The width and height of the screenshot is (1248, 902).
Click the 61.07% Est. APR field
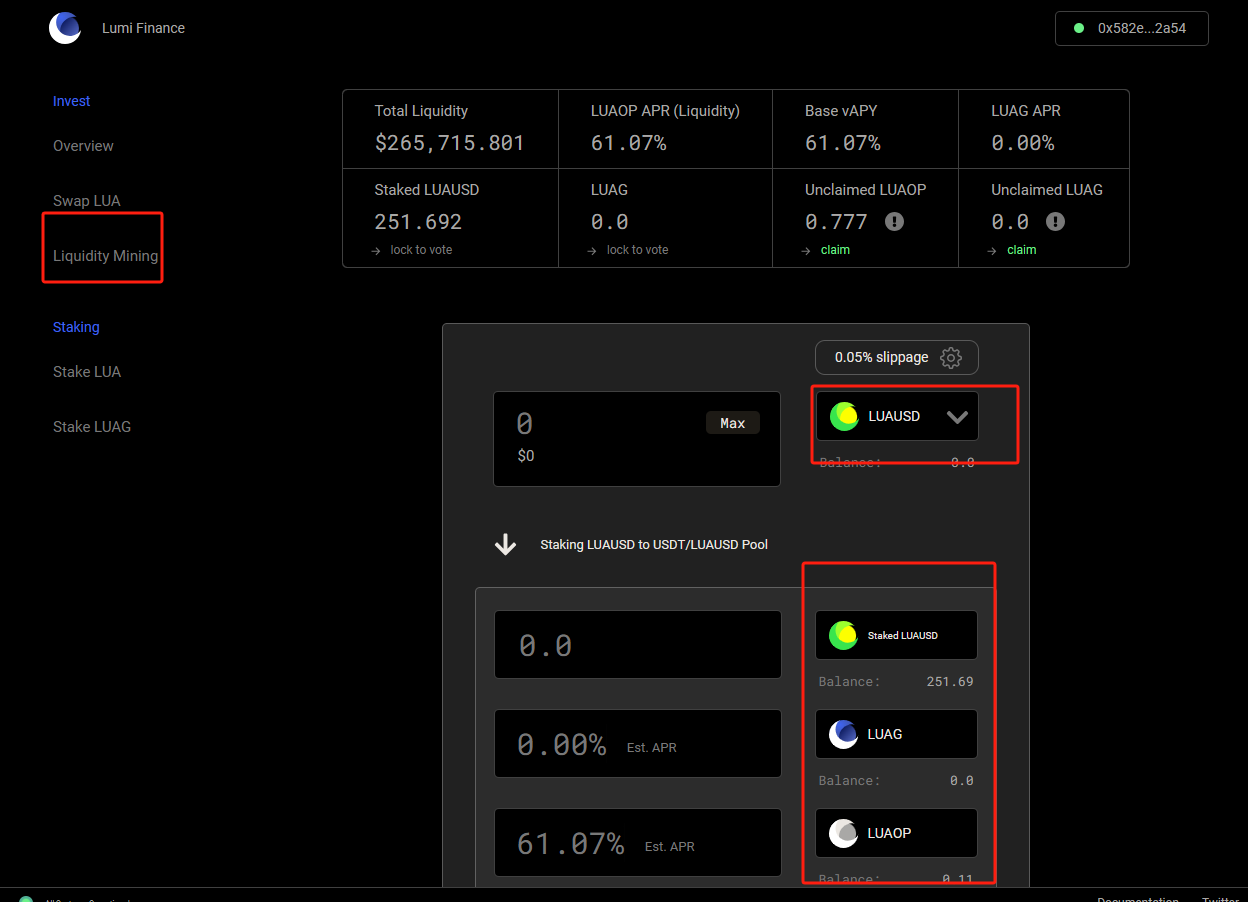pyautogui.click(x=638, y=843)
